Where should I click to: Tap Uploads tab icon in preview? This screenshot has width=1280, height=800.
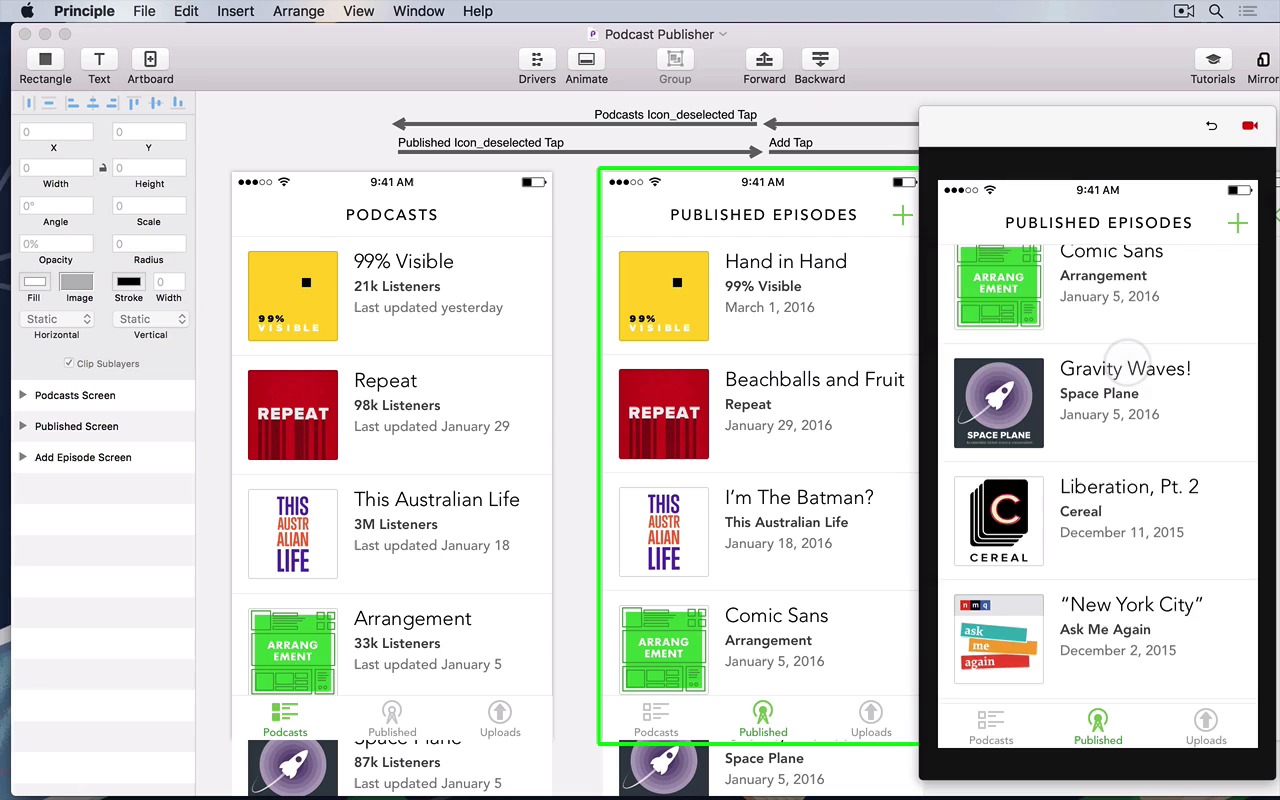pos(1206,720)
